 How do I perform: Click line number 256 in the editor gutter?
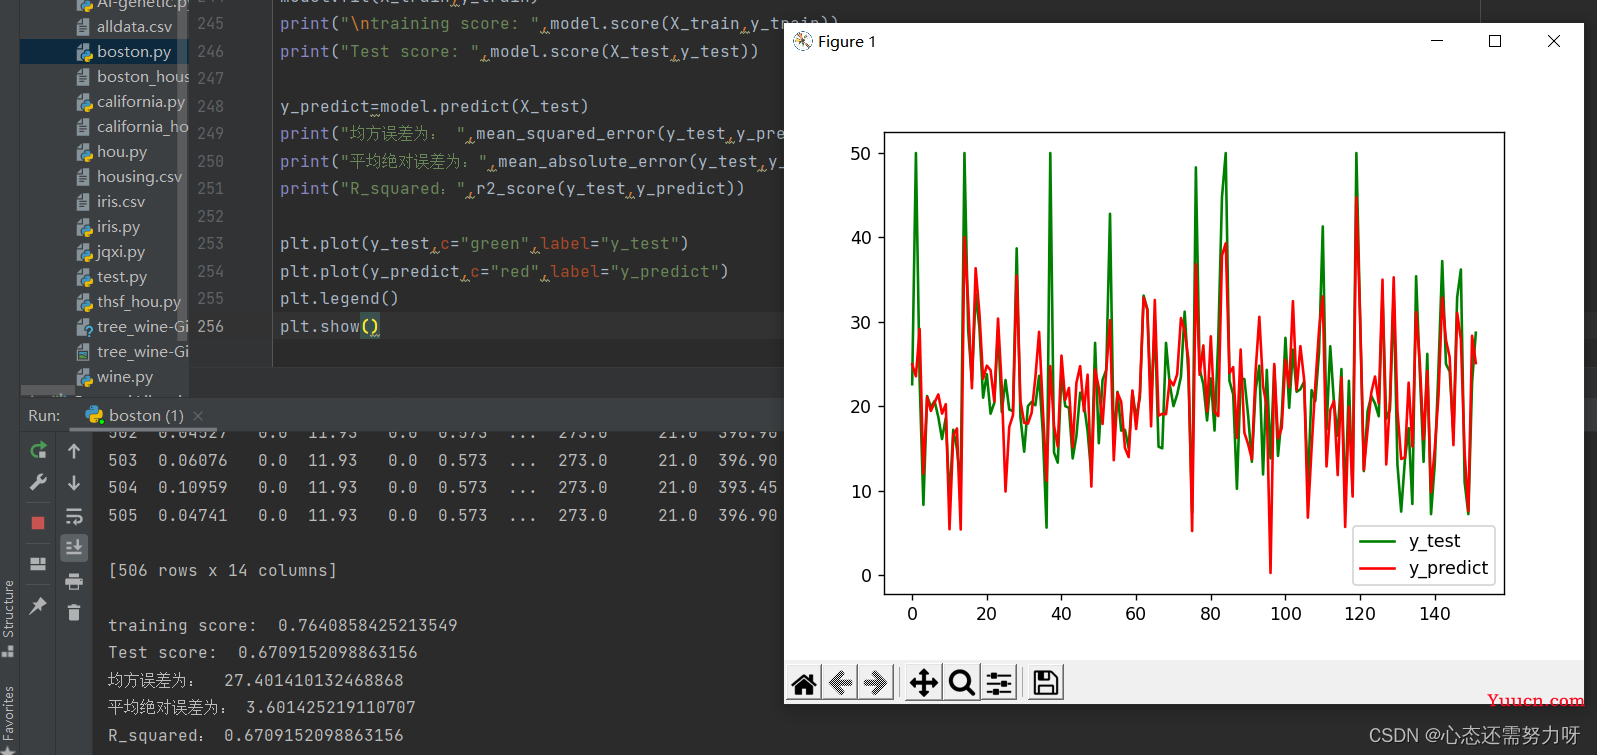point(210,326)
